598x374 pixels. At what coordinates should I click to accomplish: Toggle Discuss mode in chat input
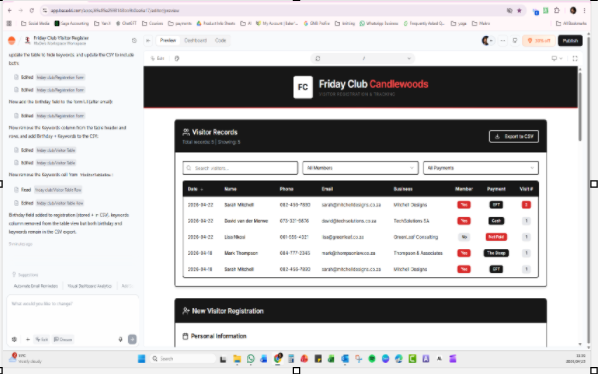[63, 339]
